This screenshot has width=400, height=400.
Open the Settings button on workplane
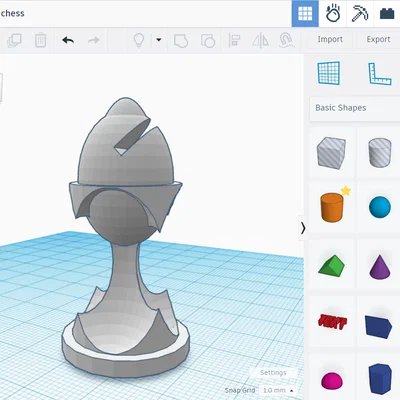[x=273, y=373]
